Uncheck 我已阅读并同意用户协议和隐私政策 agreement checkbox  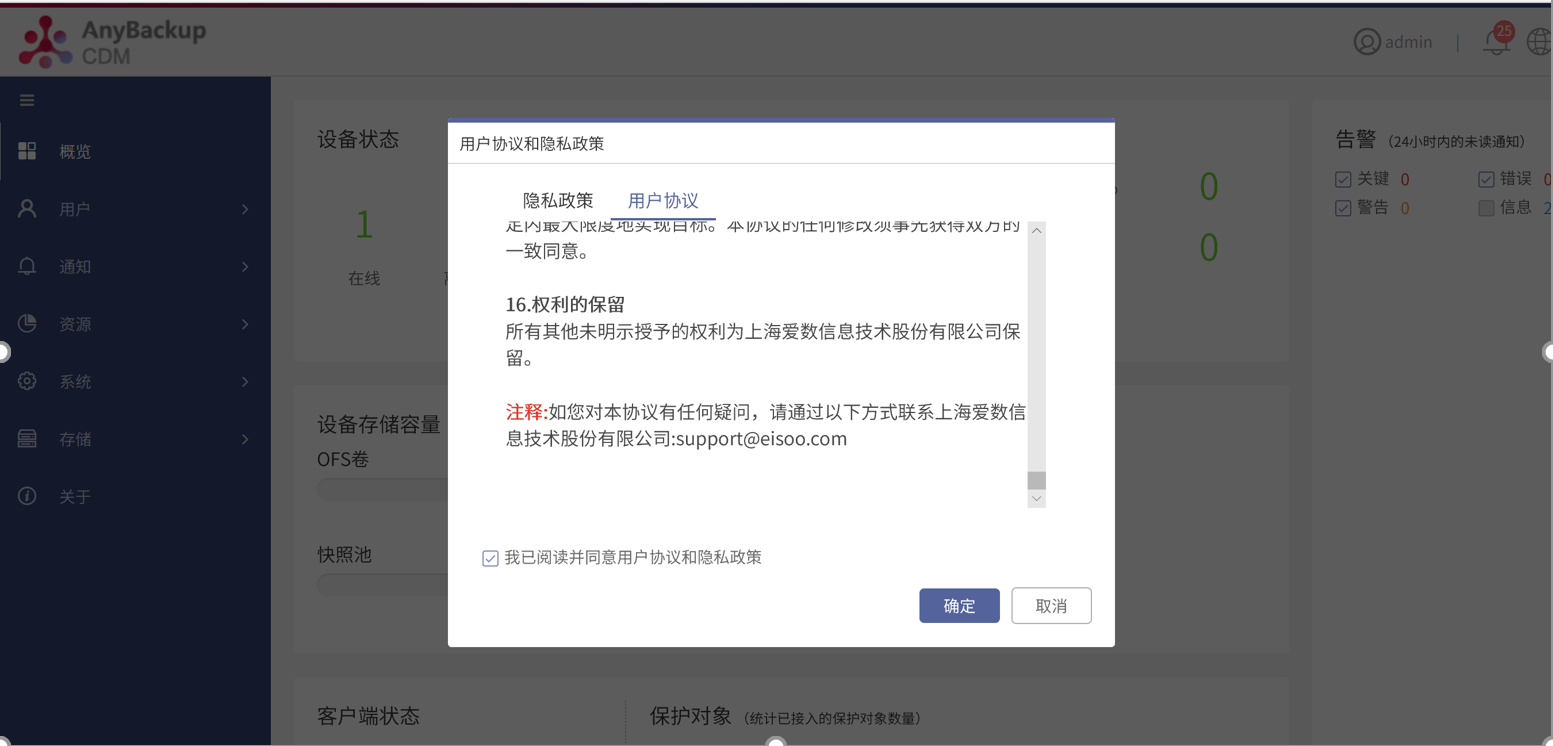pyautogui.click(x=489, y=558)
